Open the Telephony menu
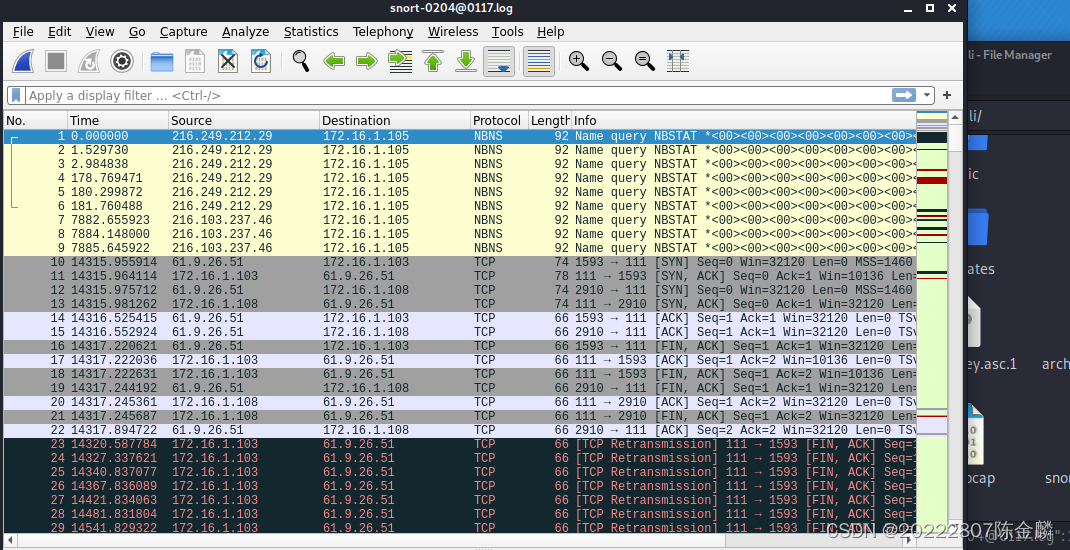 [x=383, y=31]
